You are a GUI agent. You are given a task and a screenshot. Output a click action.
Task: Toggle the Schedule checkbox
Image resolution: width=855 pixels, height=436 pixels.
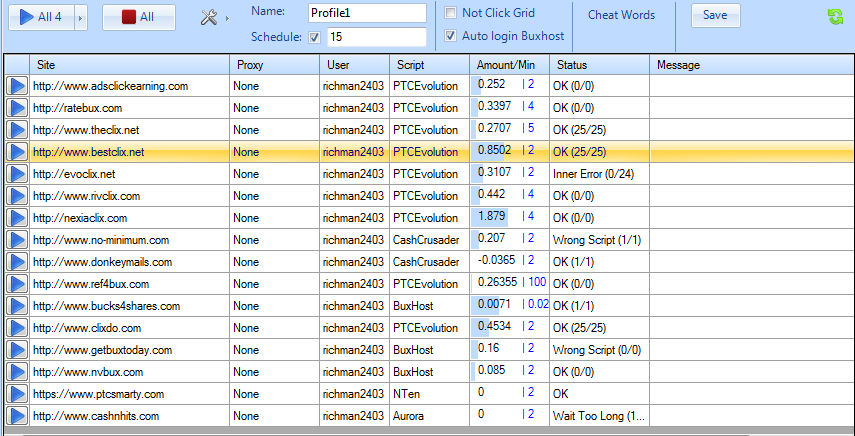(315, 38)
